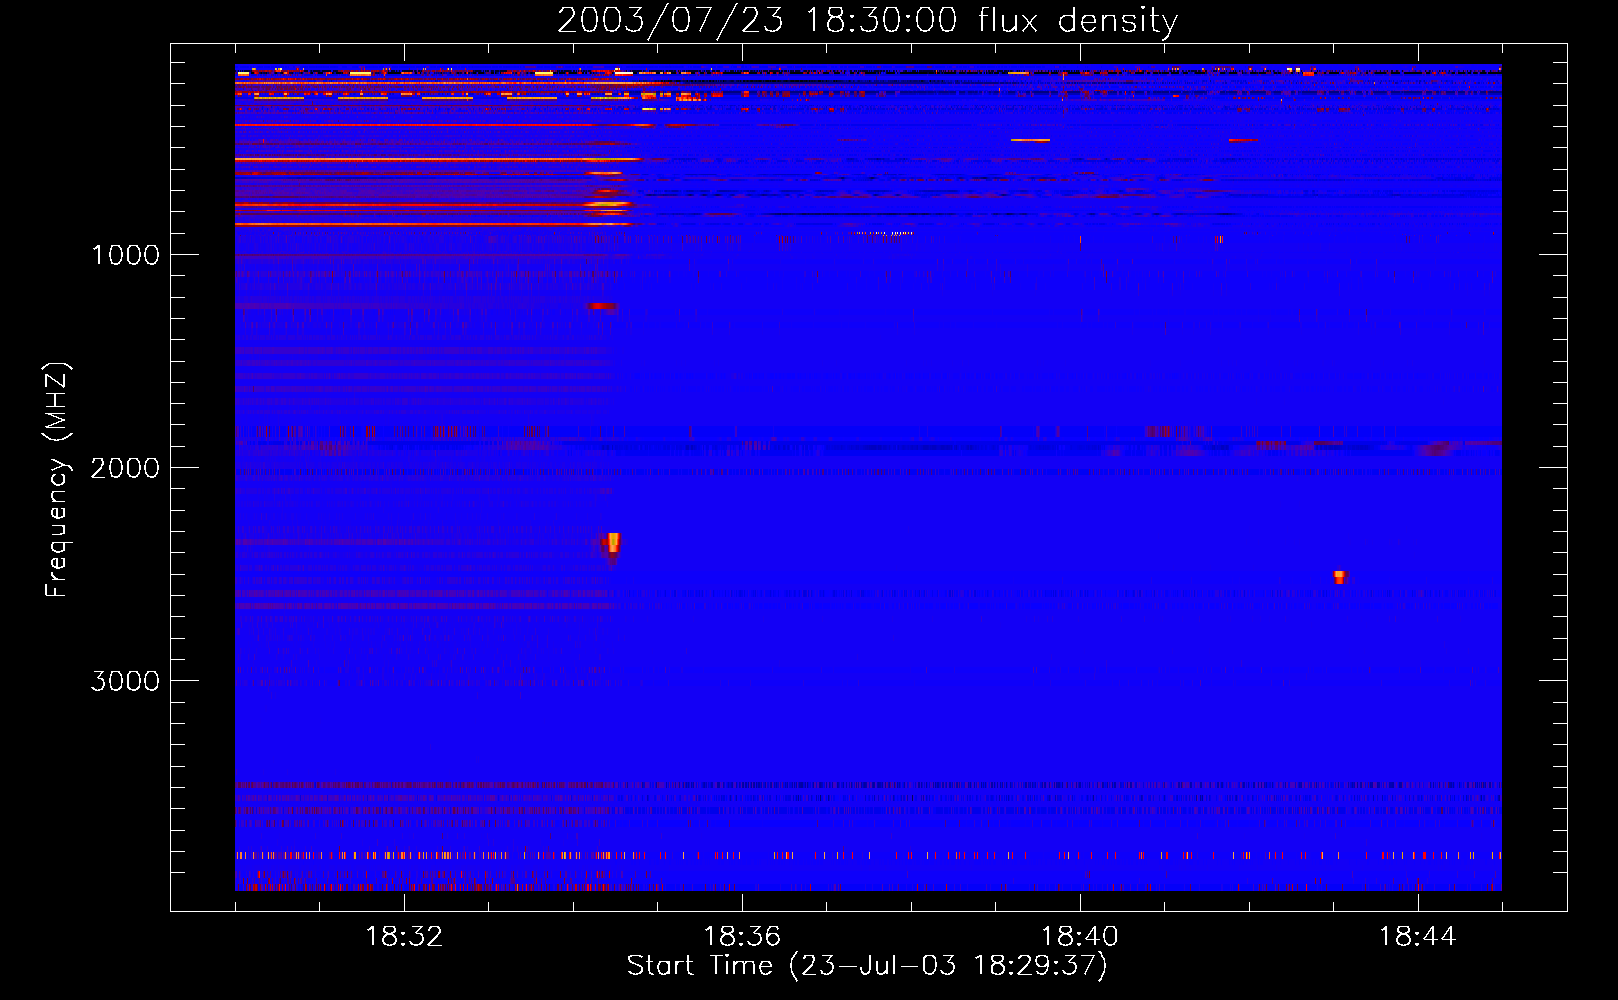Click the small red burst near 18:43
Image resolution: width=1618 pixels, height=1000 pixels.
click(1339, 577)
